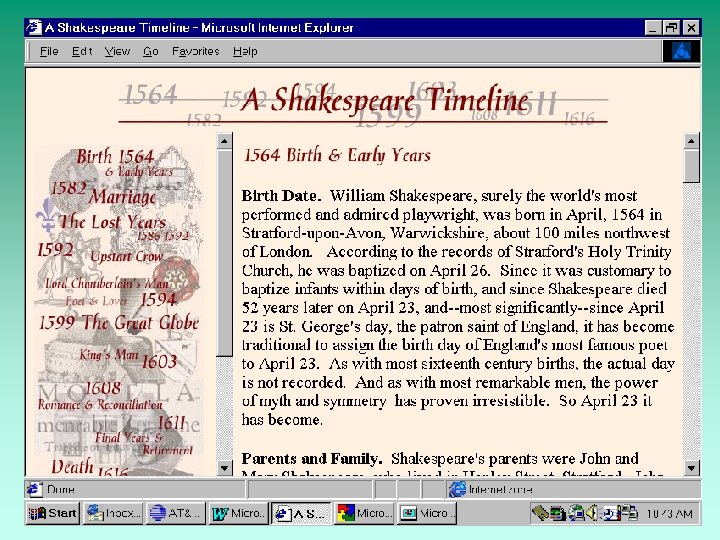Screen dimensions: 720x540
Task: Open the View menu
Action: [117, 51]
